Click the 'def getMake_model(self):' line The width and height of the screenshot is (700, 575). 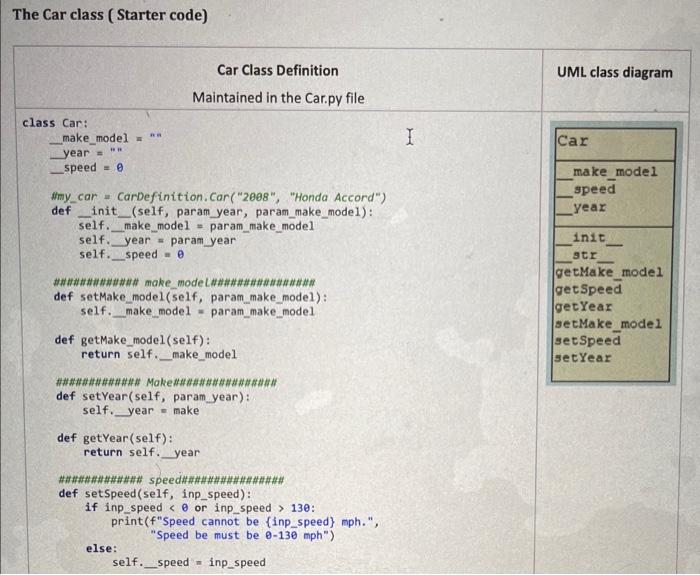pos(133,340)
